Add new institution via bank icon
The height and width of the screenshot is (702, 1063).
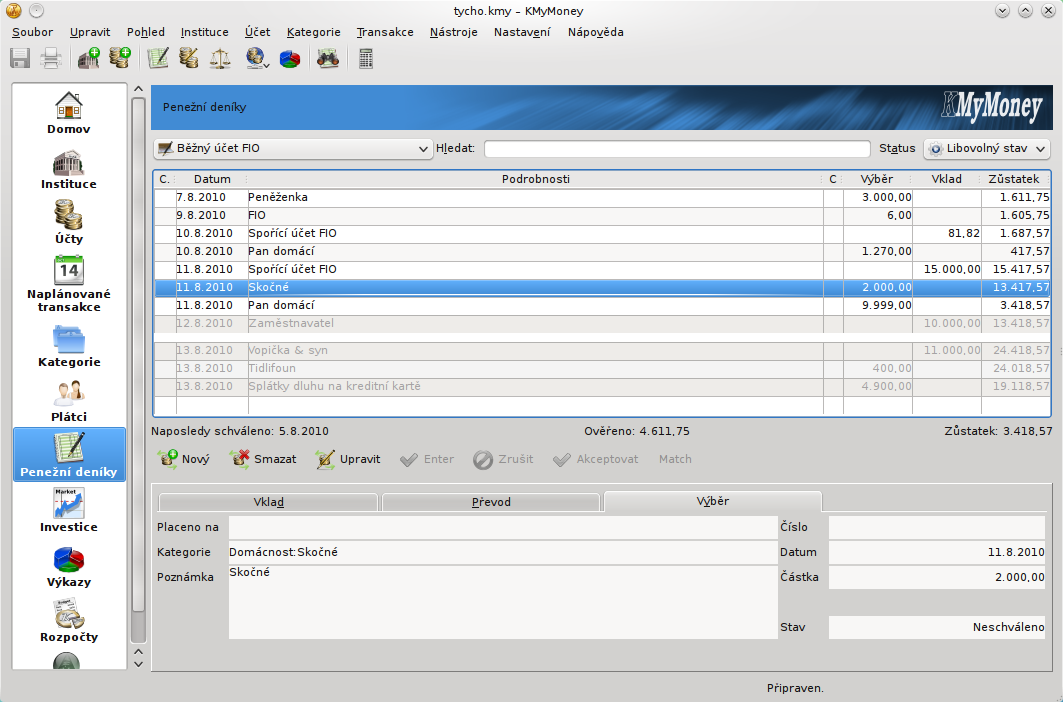[89, 59]
